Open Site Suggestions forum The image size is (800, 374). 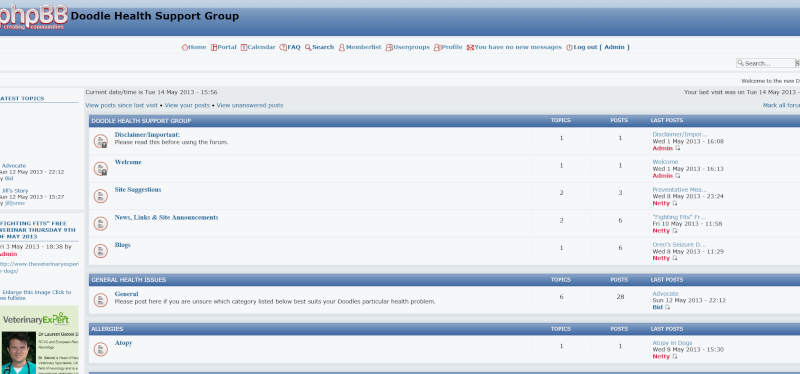click(x=138, y=190)
